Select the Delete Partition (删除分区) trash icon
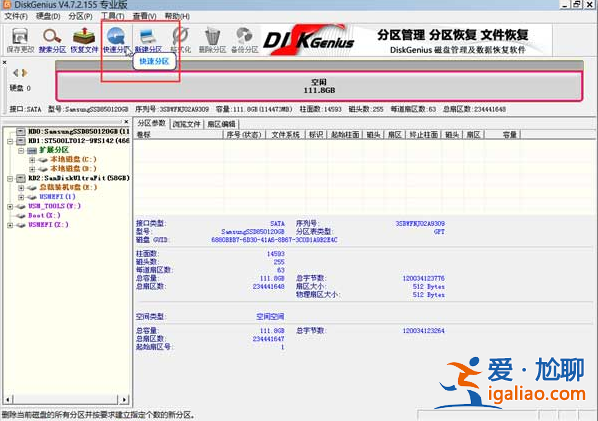 (x=212, y=40)
